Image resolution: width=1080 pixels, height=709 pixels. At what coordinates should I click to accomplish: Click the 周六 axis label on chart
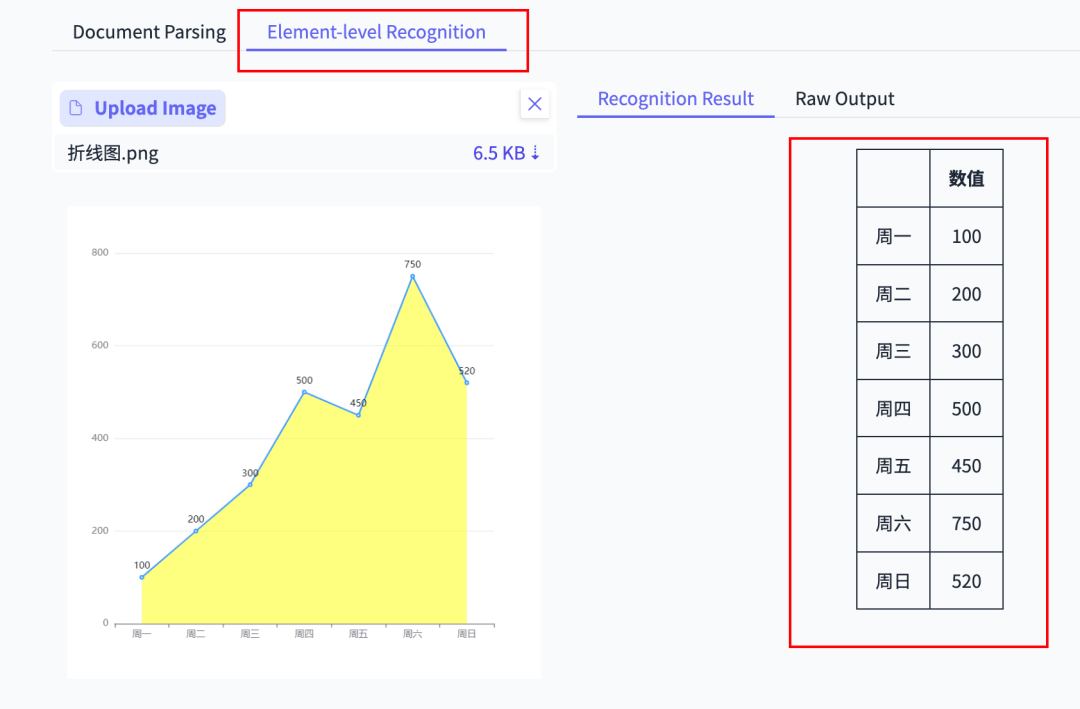[412, 634]
